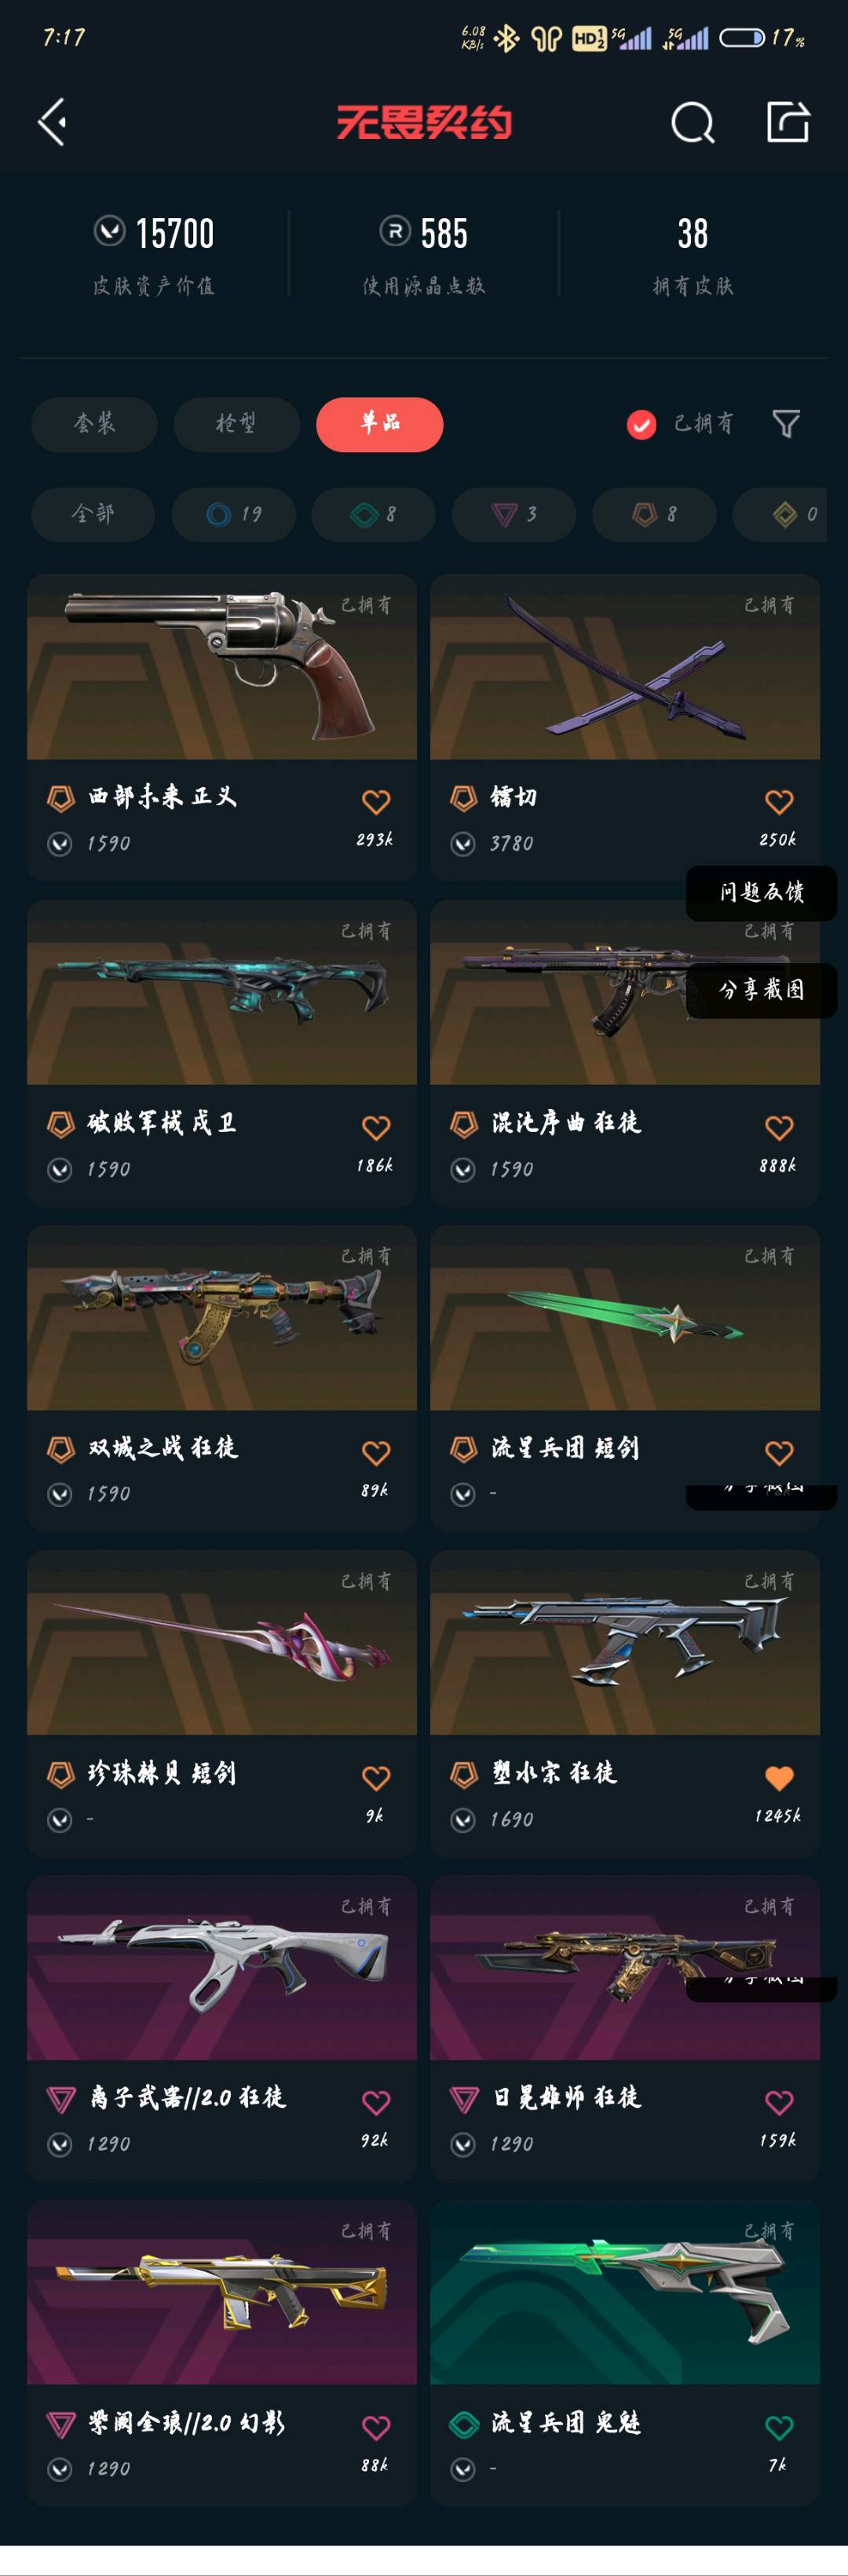Switch to the 枪型 tab
This screenshot has width=848, height=2576.
(236, 424)
